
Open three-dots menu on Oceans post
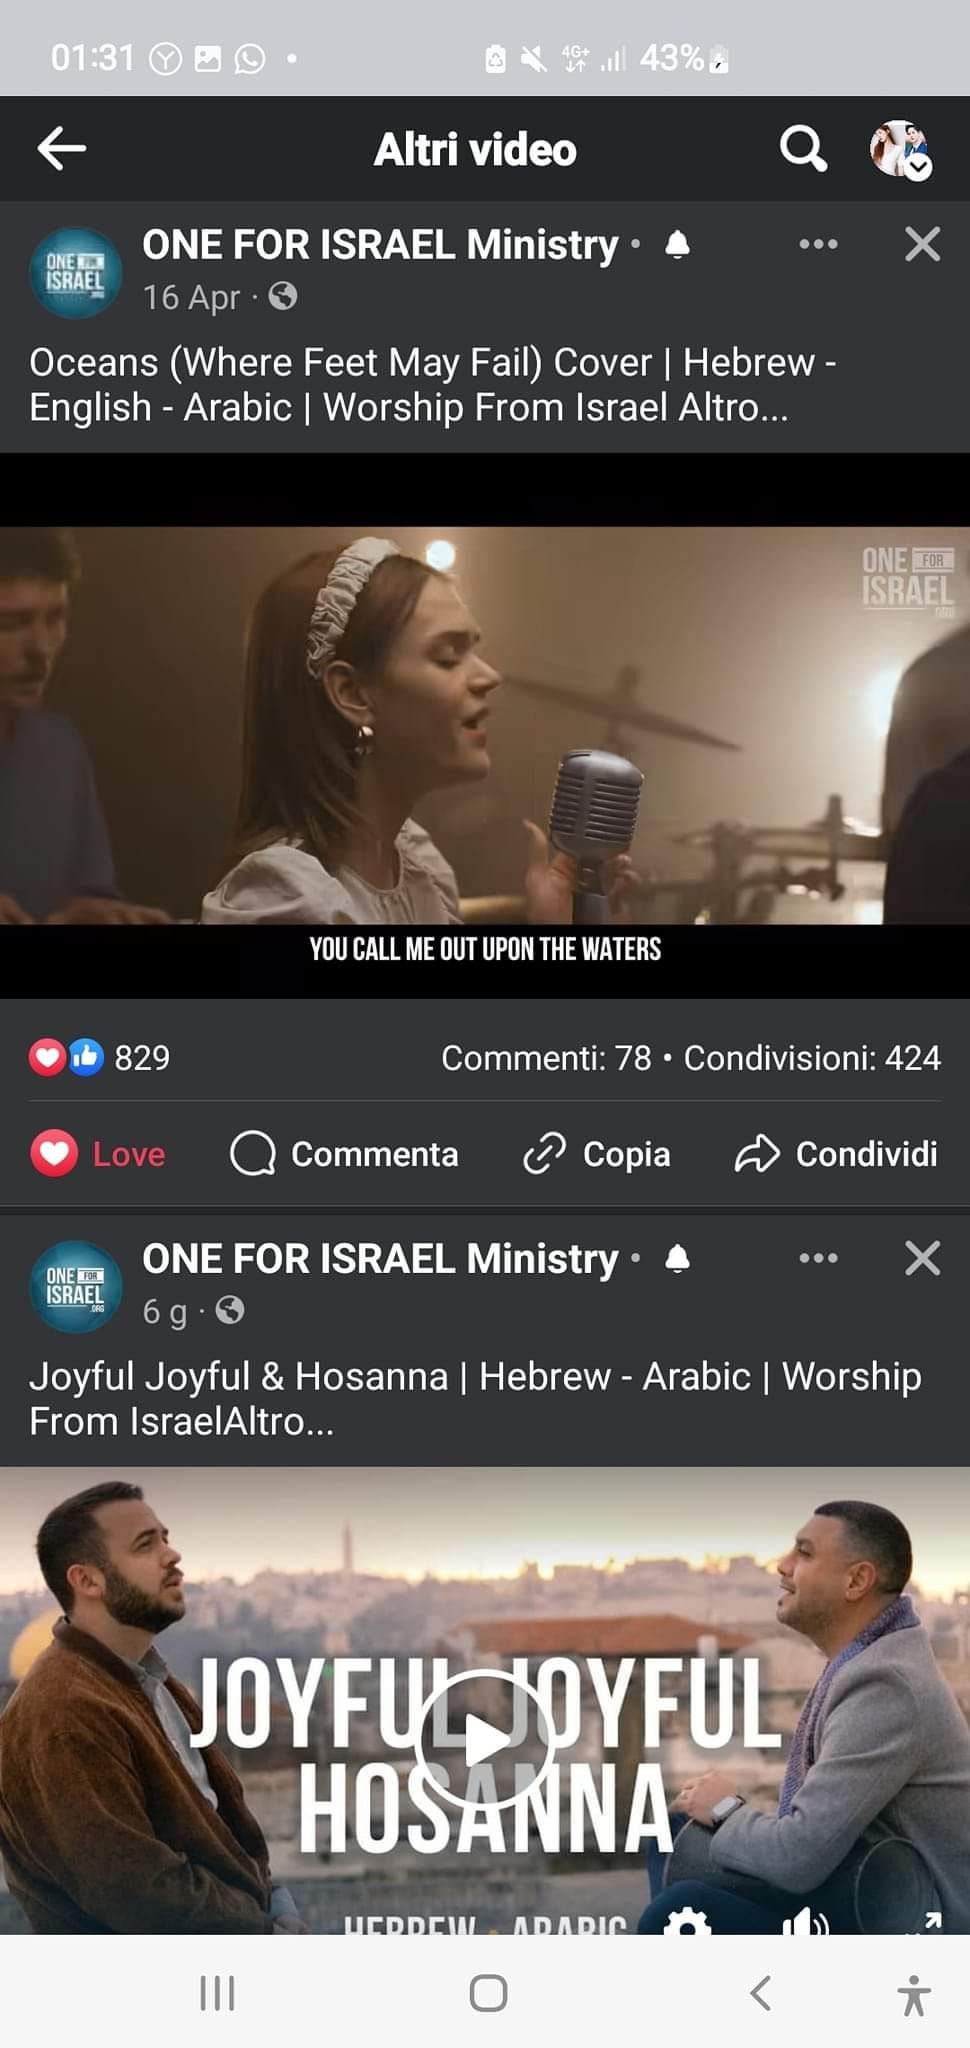818,244
